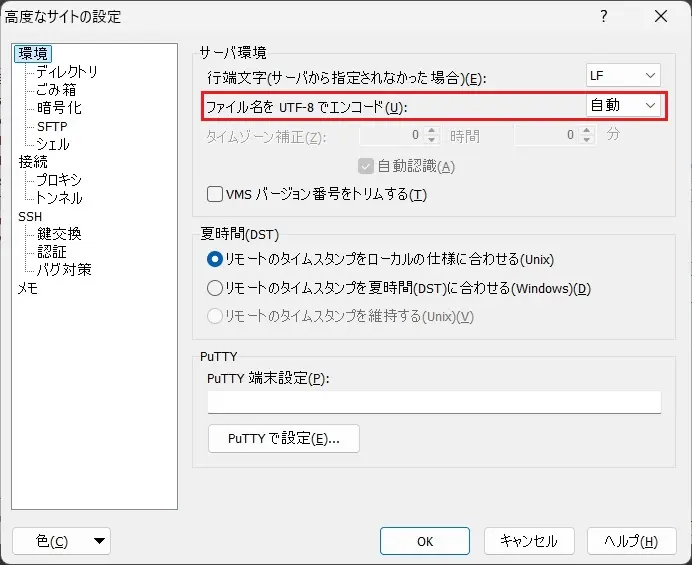Select シェル in the settings tree
Viewport: 692px width, 565px height.
pyautogui.click(x=53, y=144)
